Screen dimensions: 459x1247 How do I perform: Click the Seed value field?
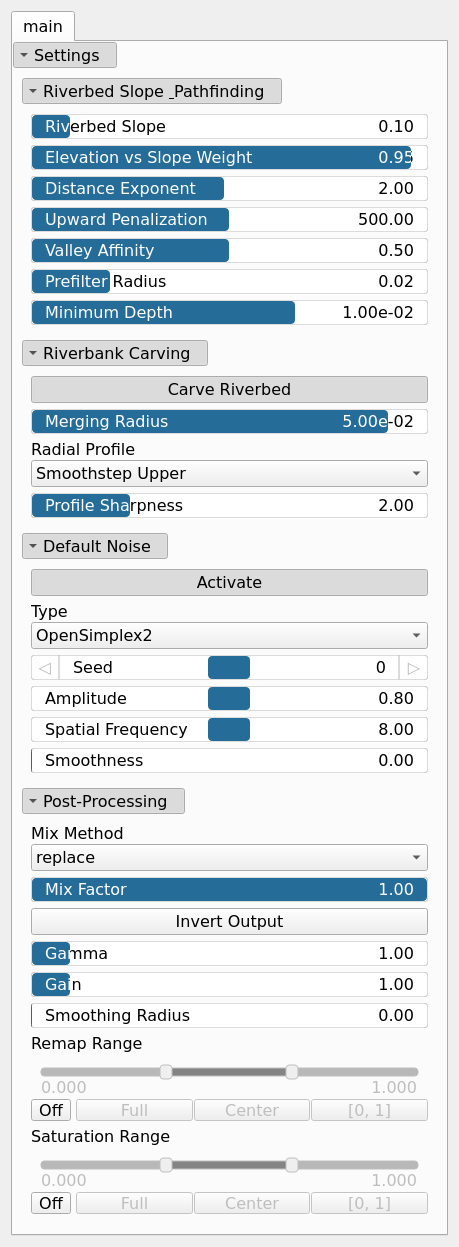tap(229, 667)
